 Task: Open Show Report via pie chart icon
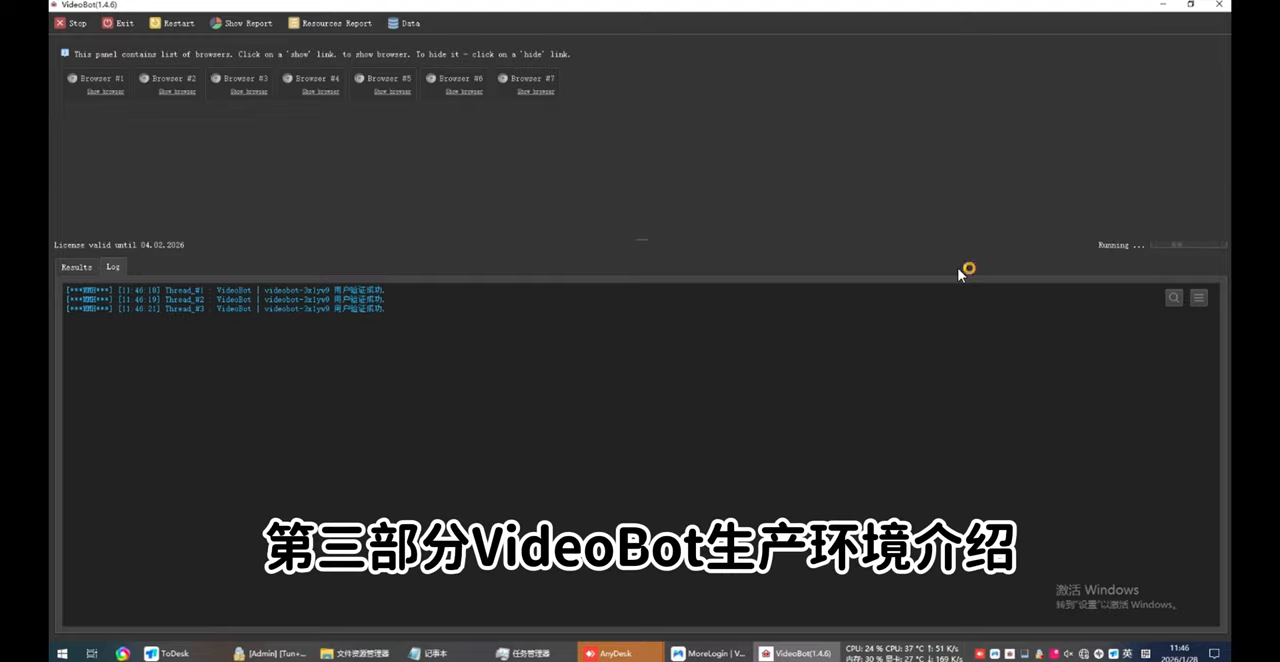(x=216, y=23)
